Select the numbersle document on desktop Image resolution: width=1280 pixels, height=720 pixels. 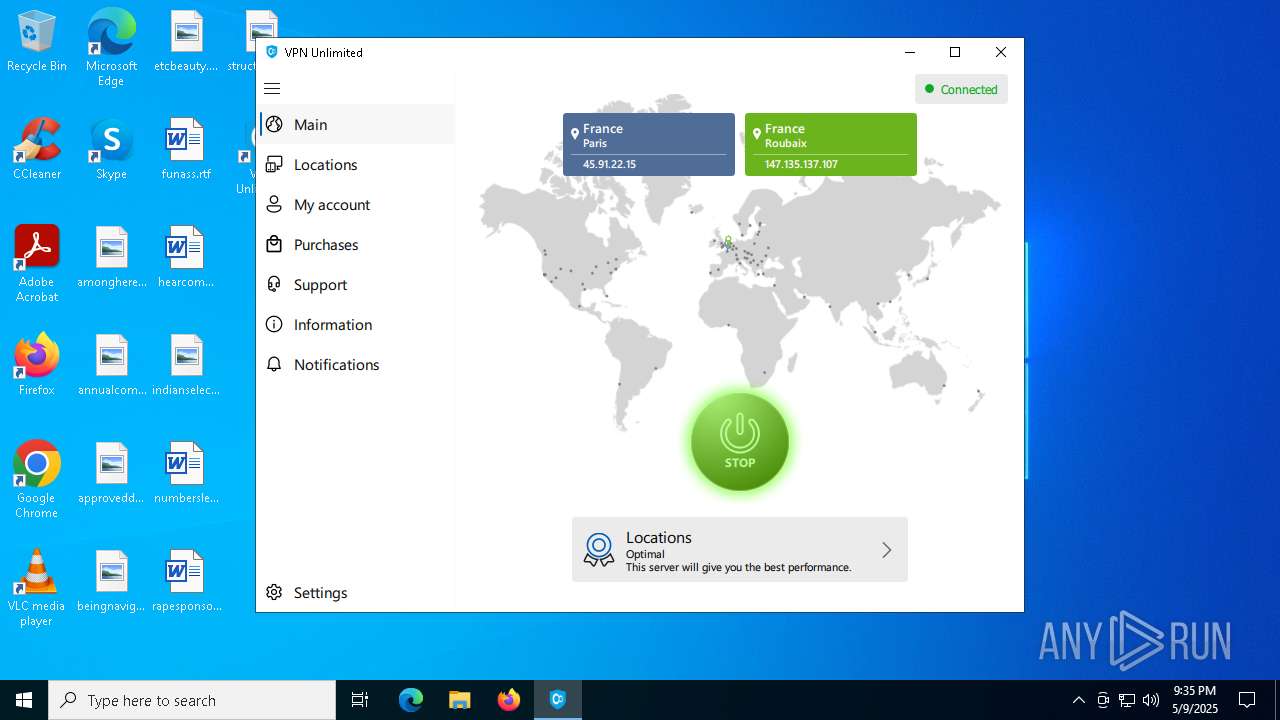click(186, 473)
